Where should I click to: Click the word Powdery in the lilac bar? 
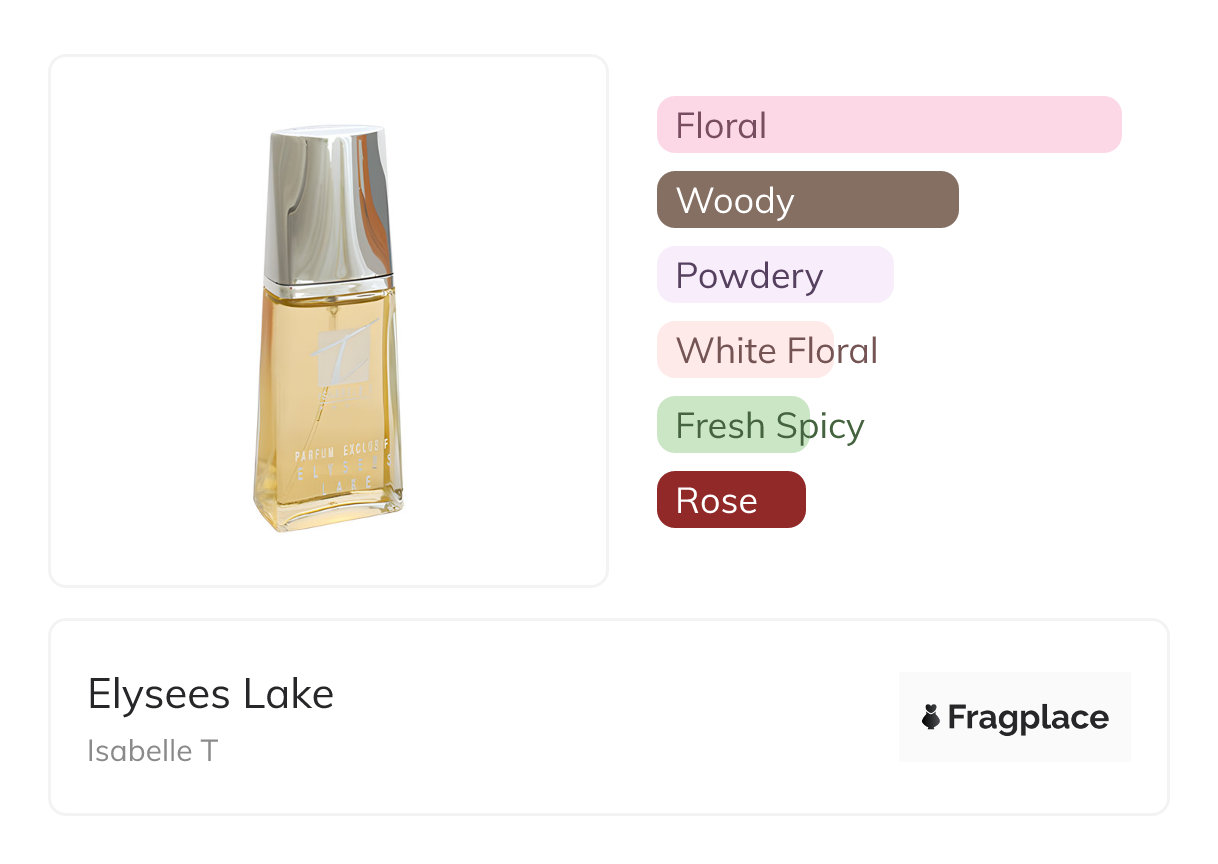point(749,276)
